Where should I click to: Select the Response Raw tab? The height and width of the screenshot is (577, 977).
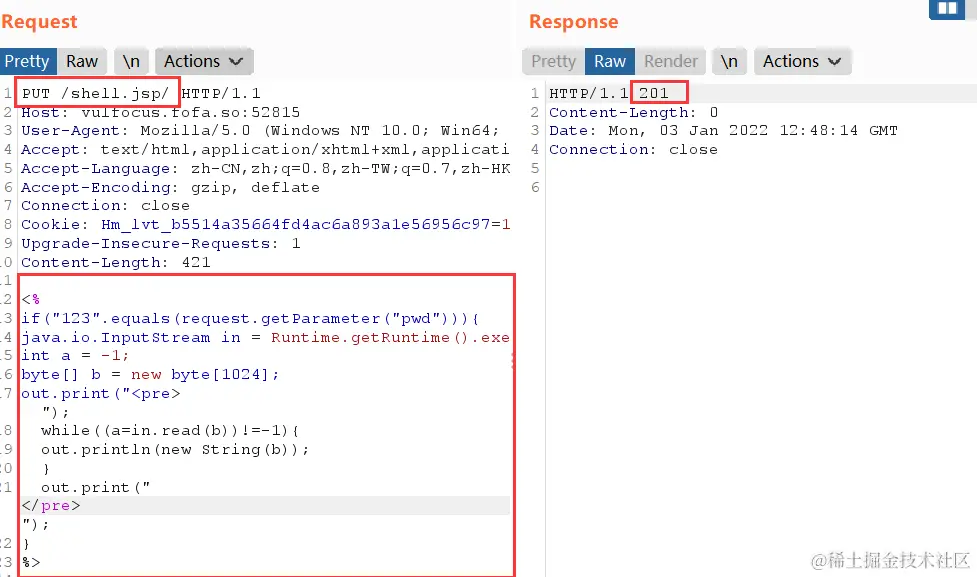point(609,61)
